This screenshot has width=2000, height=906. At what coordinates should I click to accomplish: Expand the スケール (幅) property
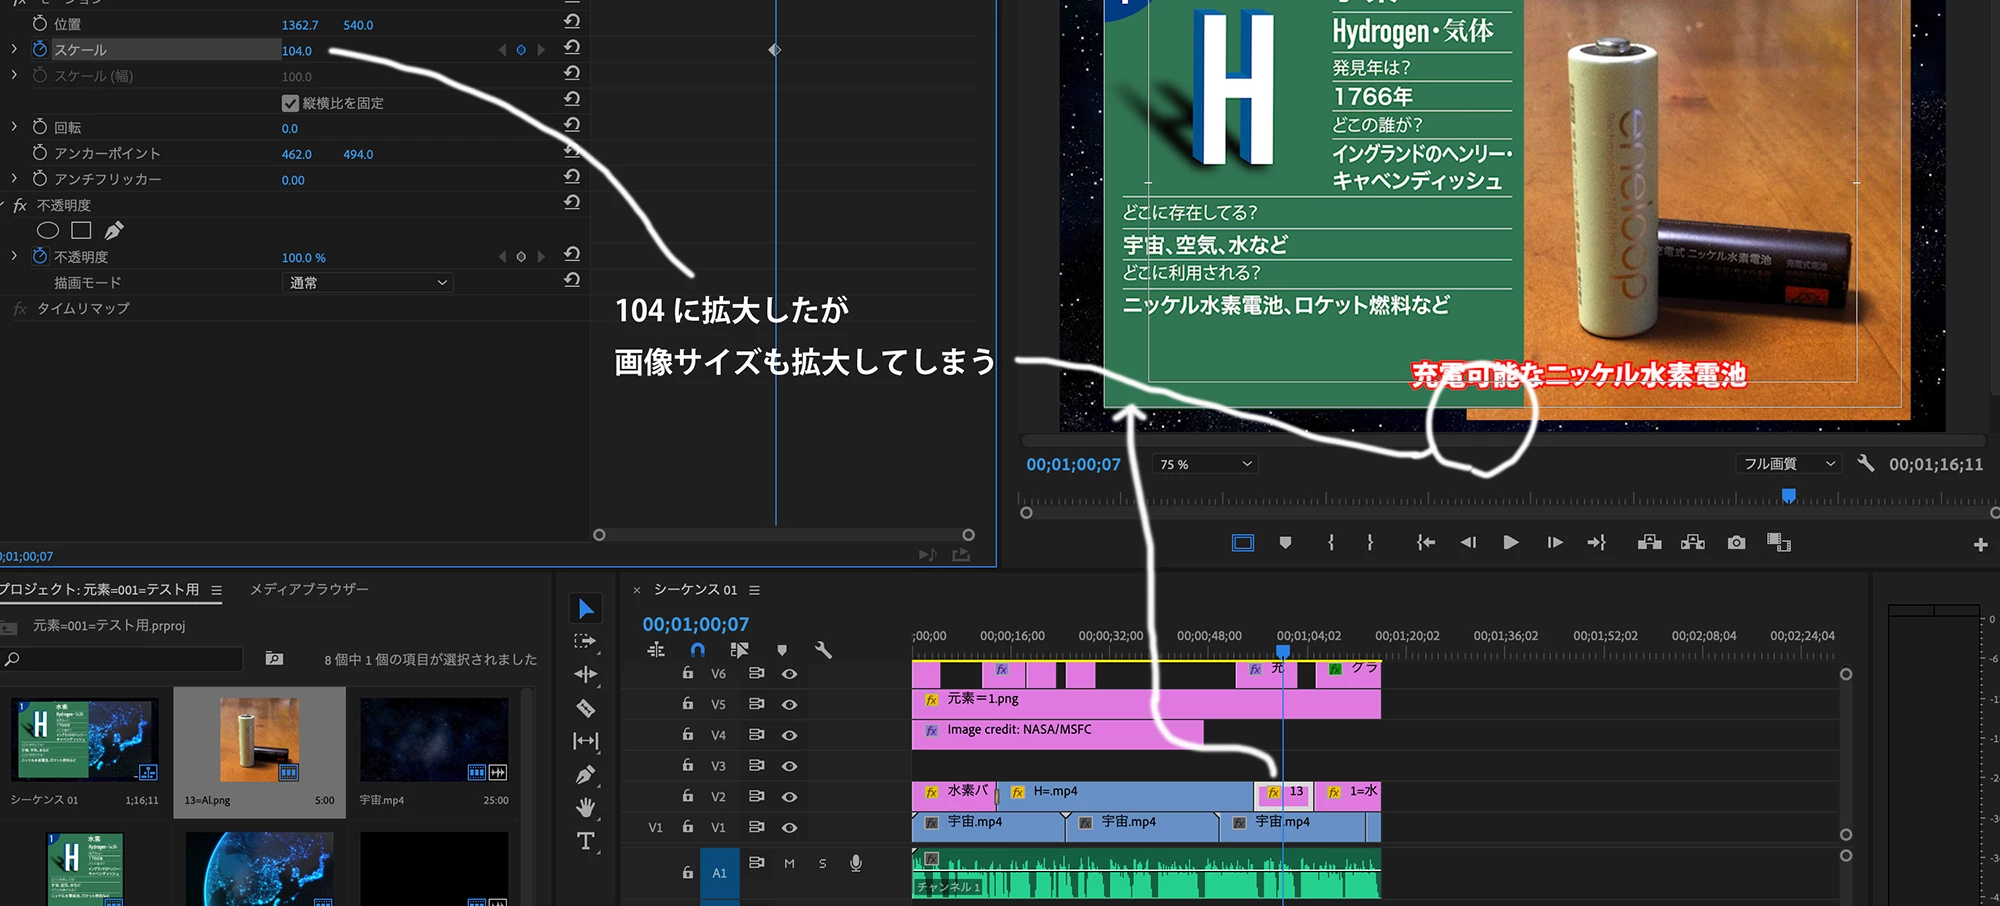tap(14, 75)
